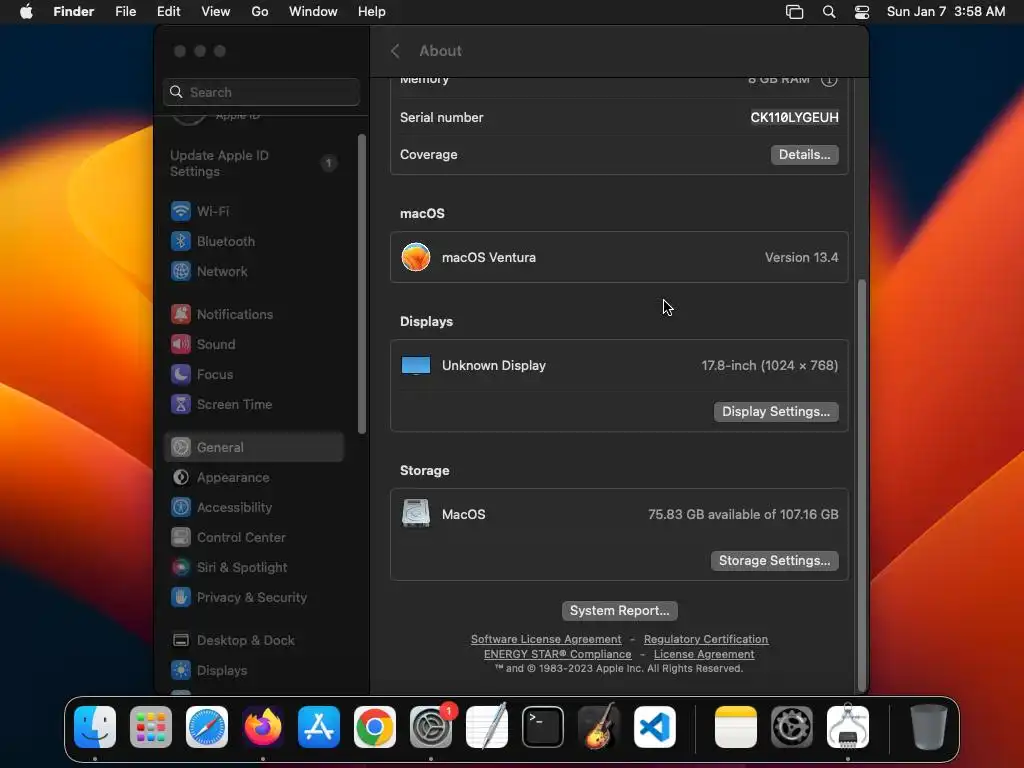Open Terminal from the Dock
This screenshot has height=768, width=1024.
click(x=543, y=727)
